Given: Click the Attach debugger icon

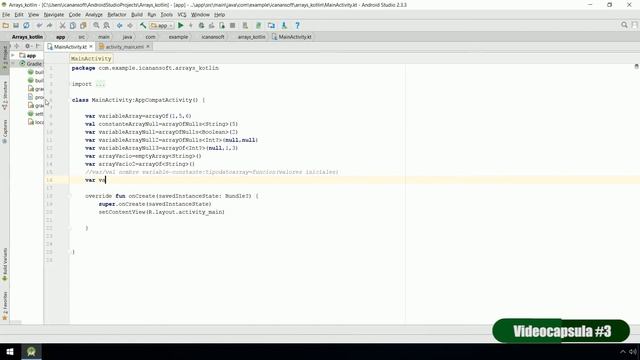Looking at the screenshot, I should click(x=222, y=25).
